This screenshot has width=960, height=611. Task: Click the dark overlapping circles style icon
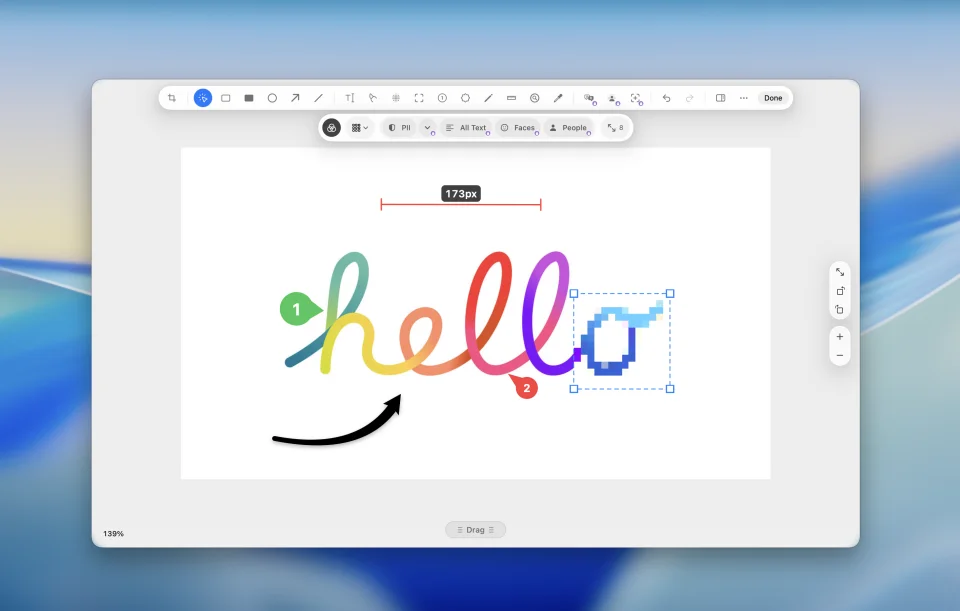click(331, 128)
